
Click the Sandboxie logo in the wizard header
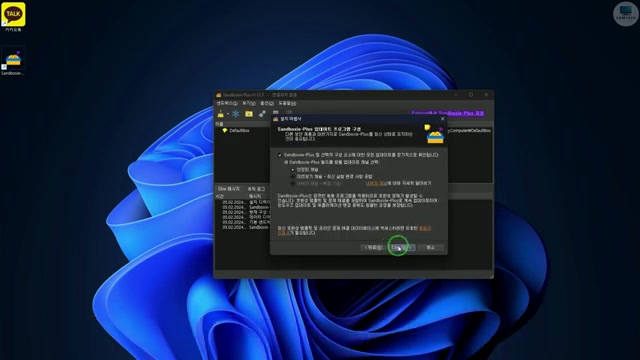(x=435, y=135)
